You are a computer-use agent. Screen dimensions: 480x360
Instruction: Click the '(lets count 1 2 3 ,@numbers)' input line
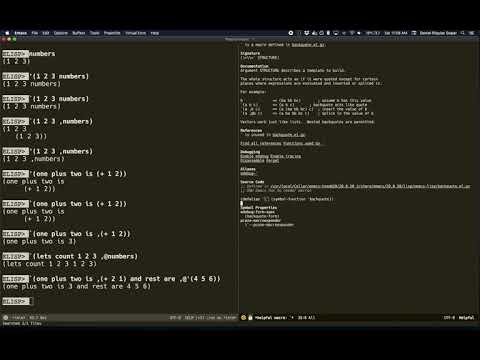pos(83,256)
